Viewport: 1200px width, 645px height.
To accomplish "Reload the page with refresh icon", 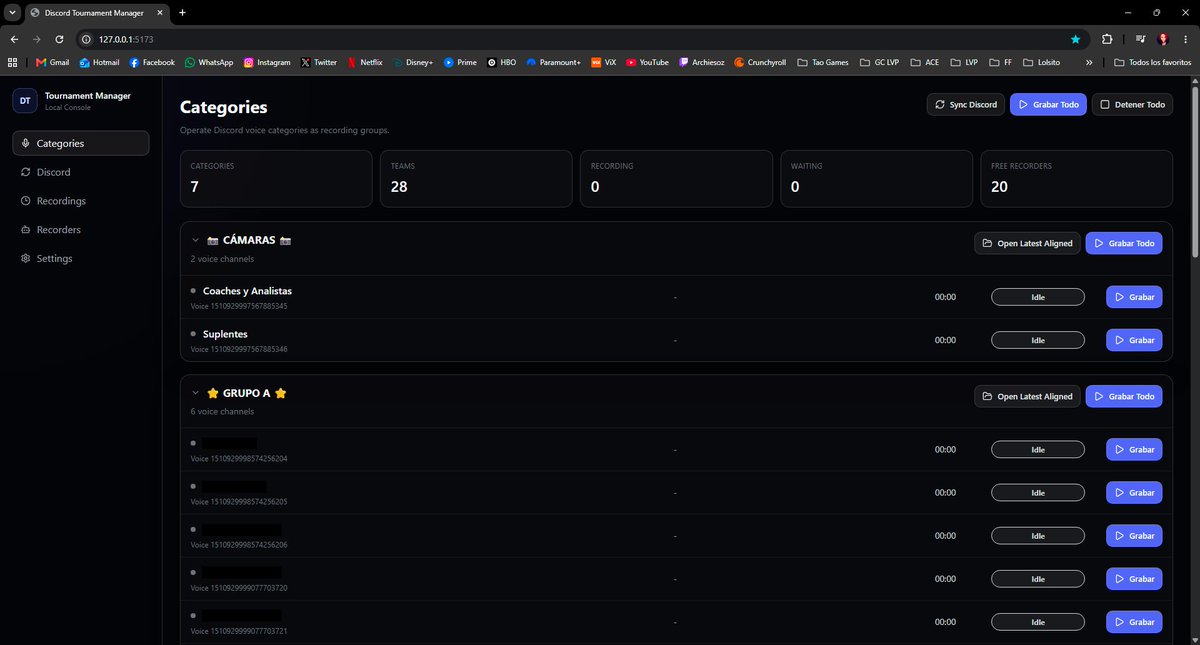I will click(x=60, y=39).
